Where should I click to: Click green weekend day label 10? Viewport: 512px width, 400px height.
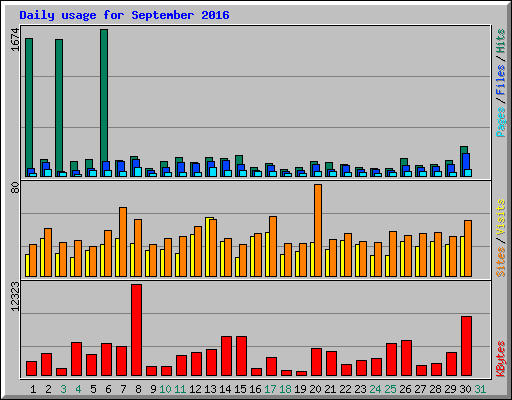tap(165, 389)
